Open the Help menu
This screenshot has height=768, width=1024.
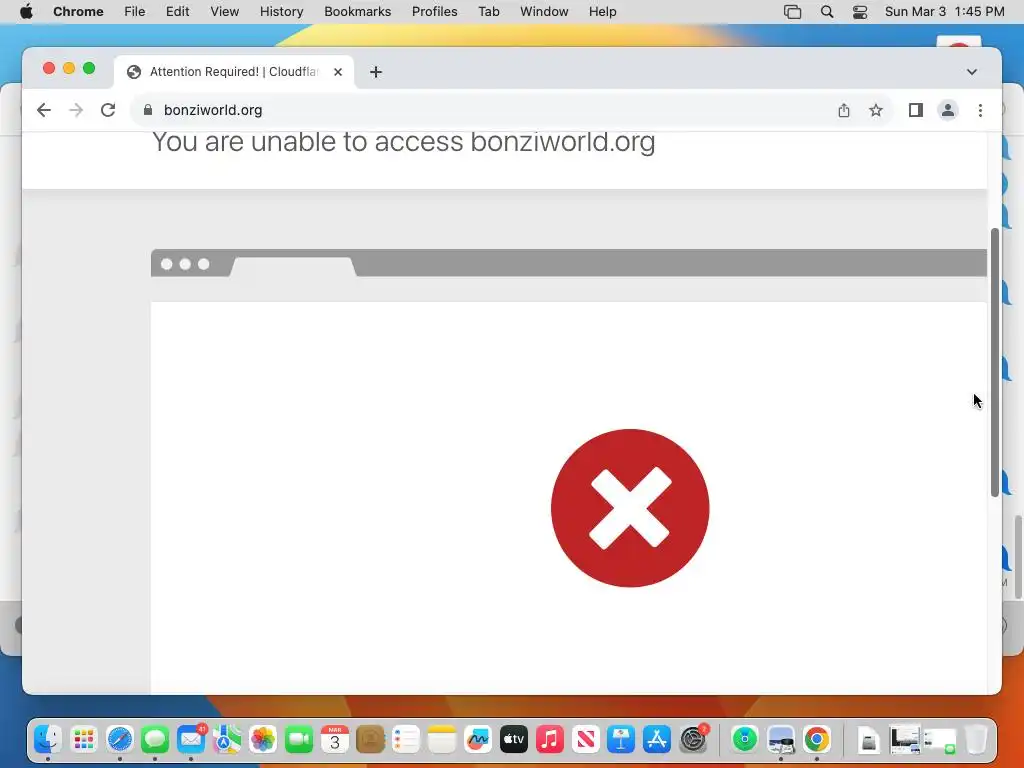pos(602,12)
